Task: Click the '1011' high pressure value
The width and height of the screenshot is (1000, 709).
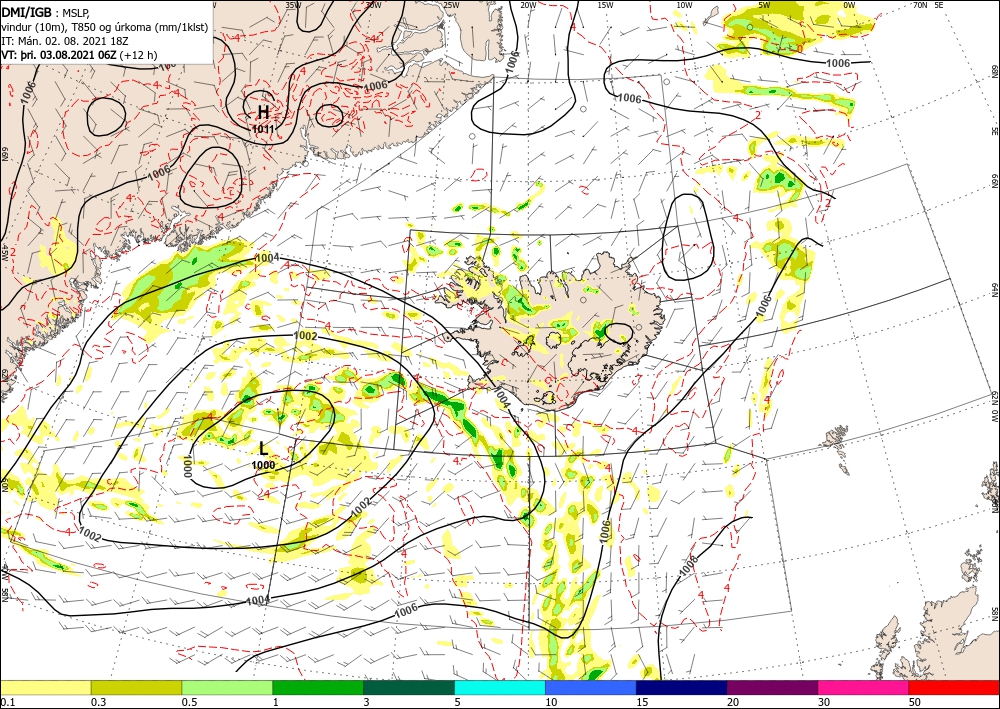Action: pos(263,129)
